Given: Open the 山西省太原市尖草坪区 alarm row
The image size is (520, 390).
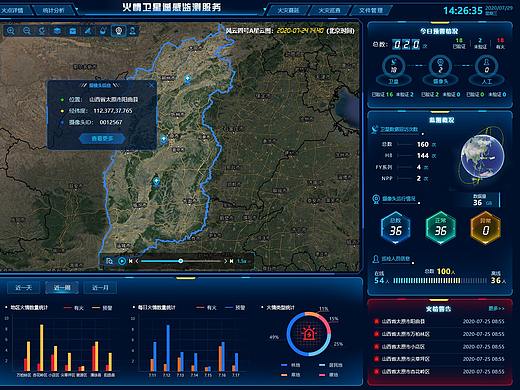Looking at the screenshot, I should click(x=439, y=359).
